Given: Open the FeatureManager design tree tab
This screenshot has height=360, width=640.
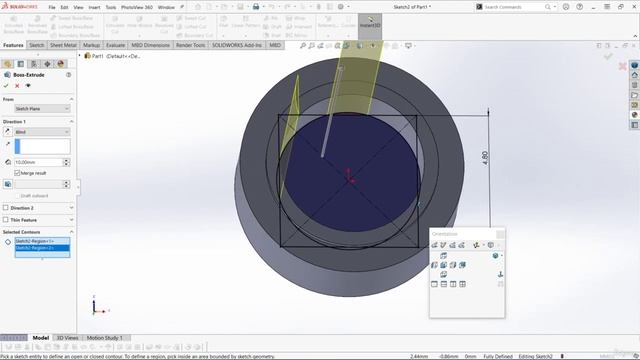Looking at the screenshot, I should pos(7,64).
